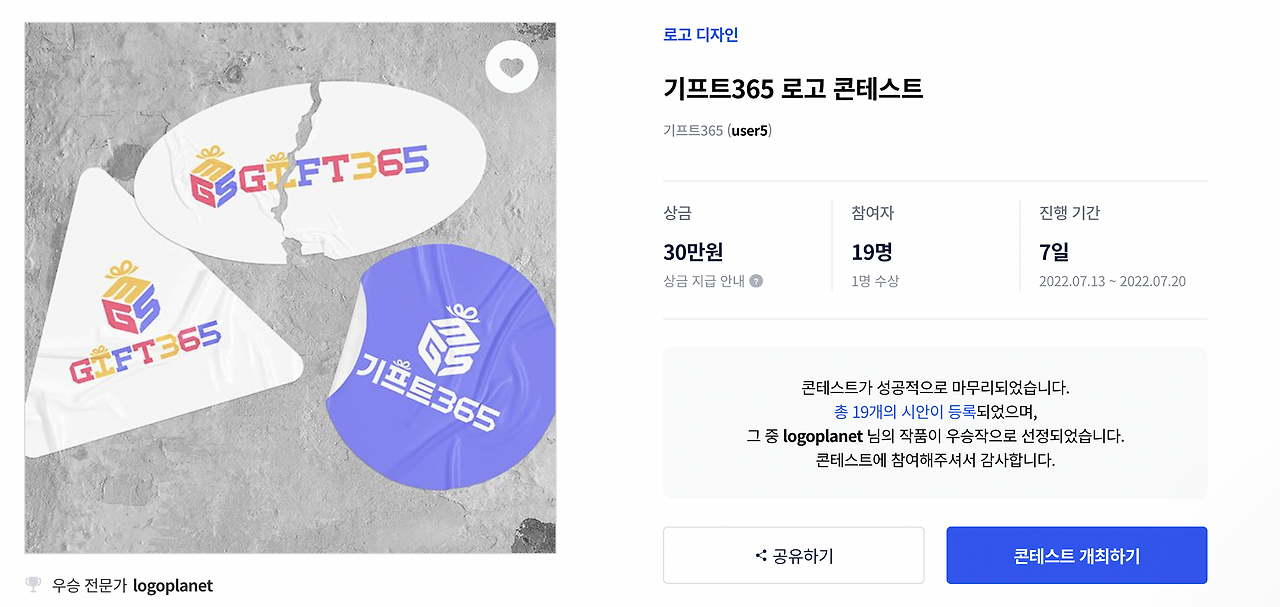1280x607 pixels.
Task: Tap the help icon next to prize payout info
Action: (x=756, y=281)
